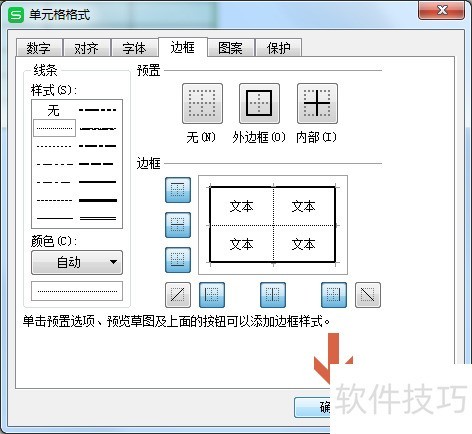472x434 pixels.
Task: Open the 字体 tab
Action: [x=135, y=48]
